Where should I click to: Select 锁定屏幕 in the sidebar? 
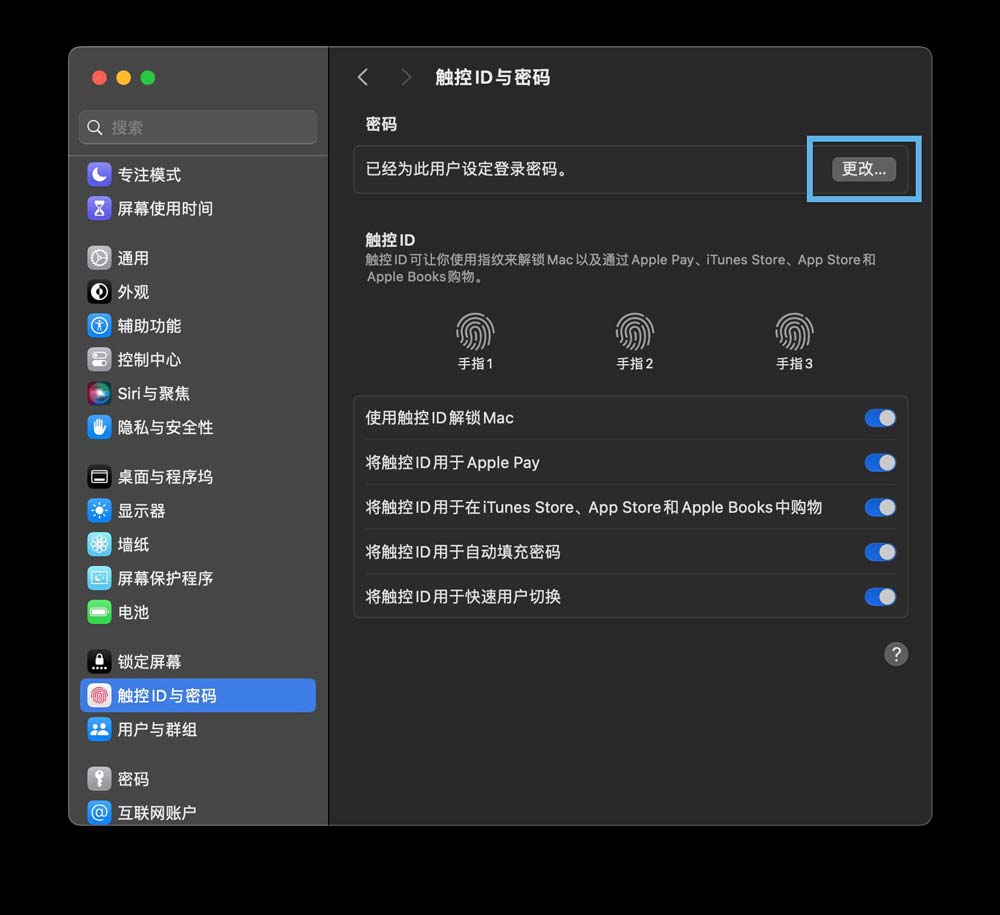click(x=149, y=662)
